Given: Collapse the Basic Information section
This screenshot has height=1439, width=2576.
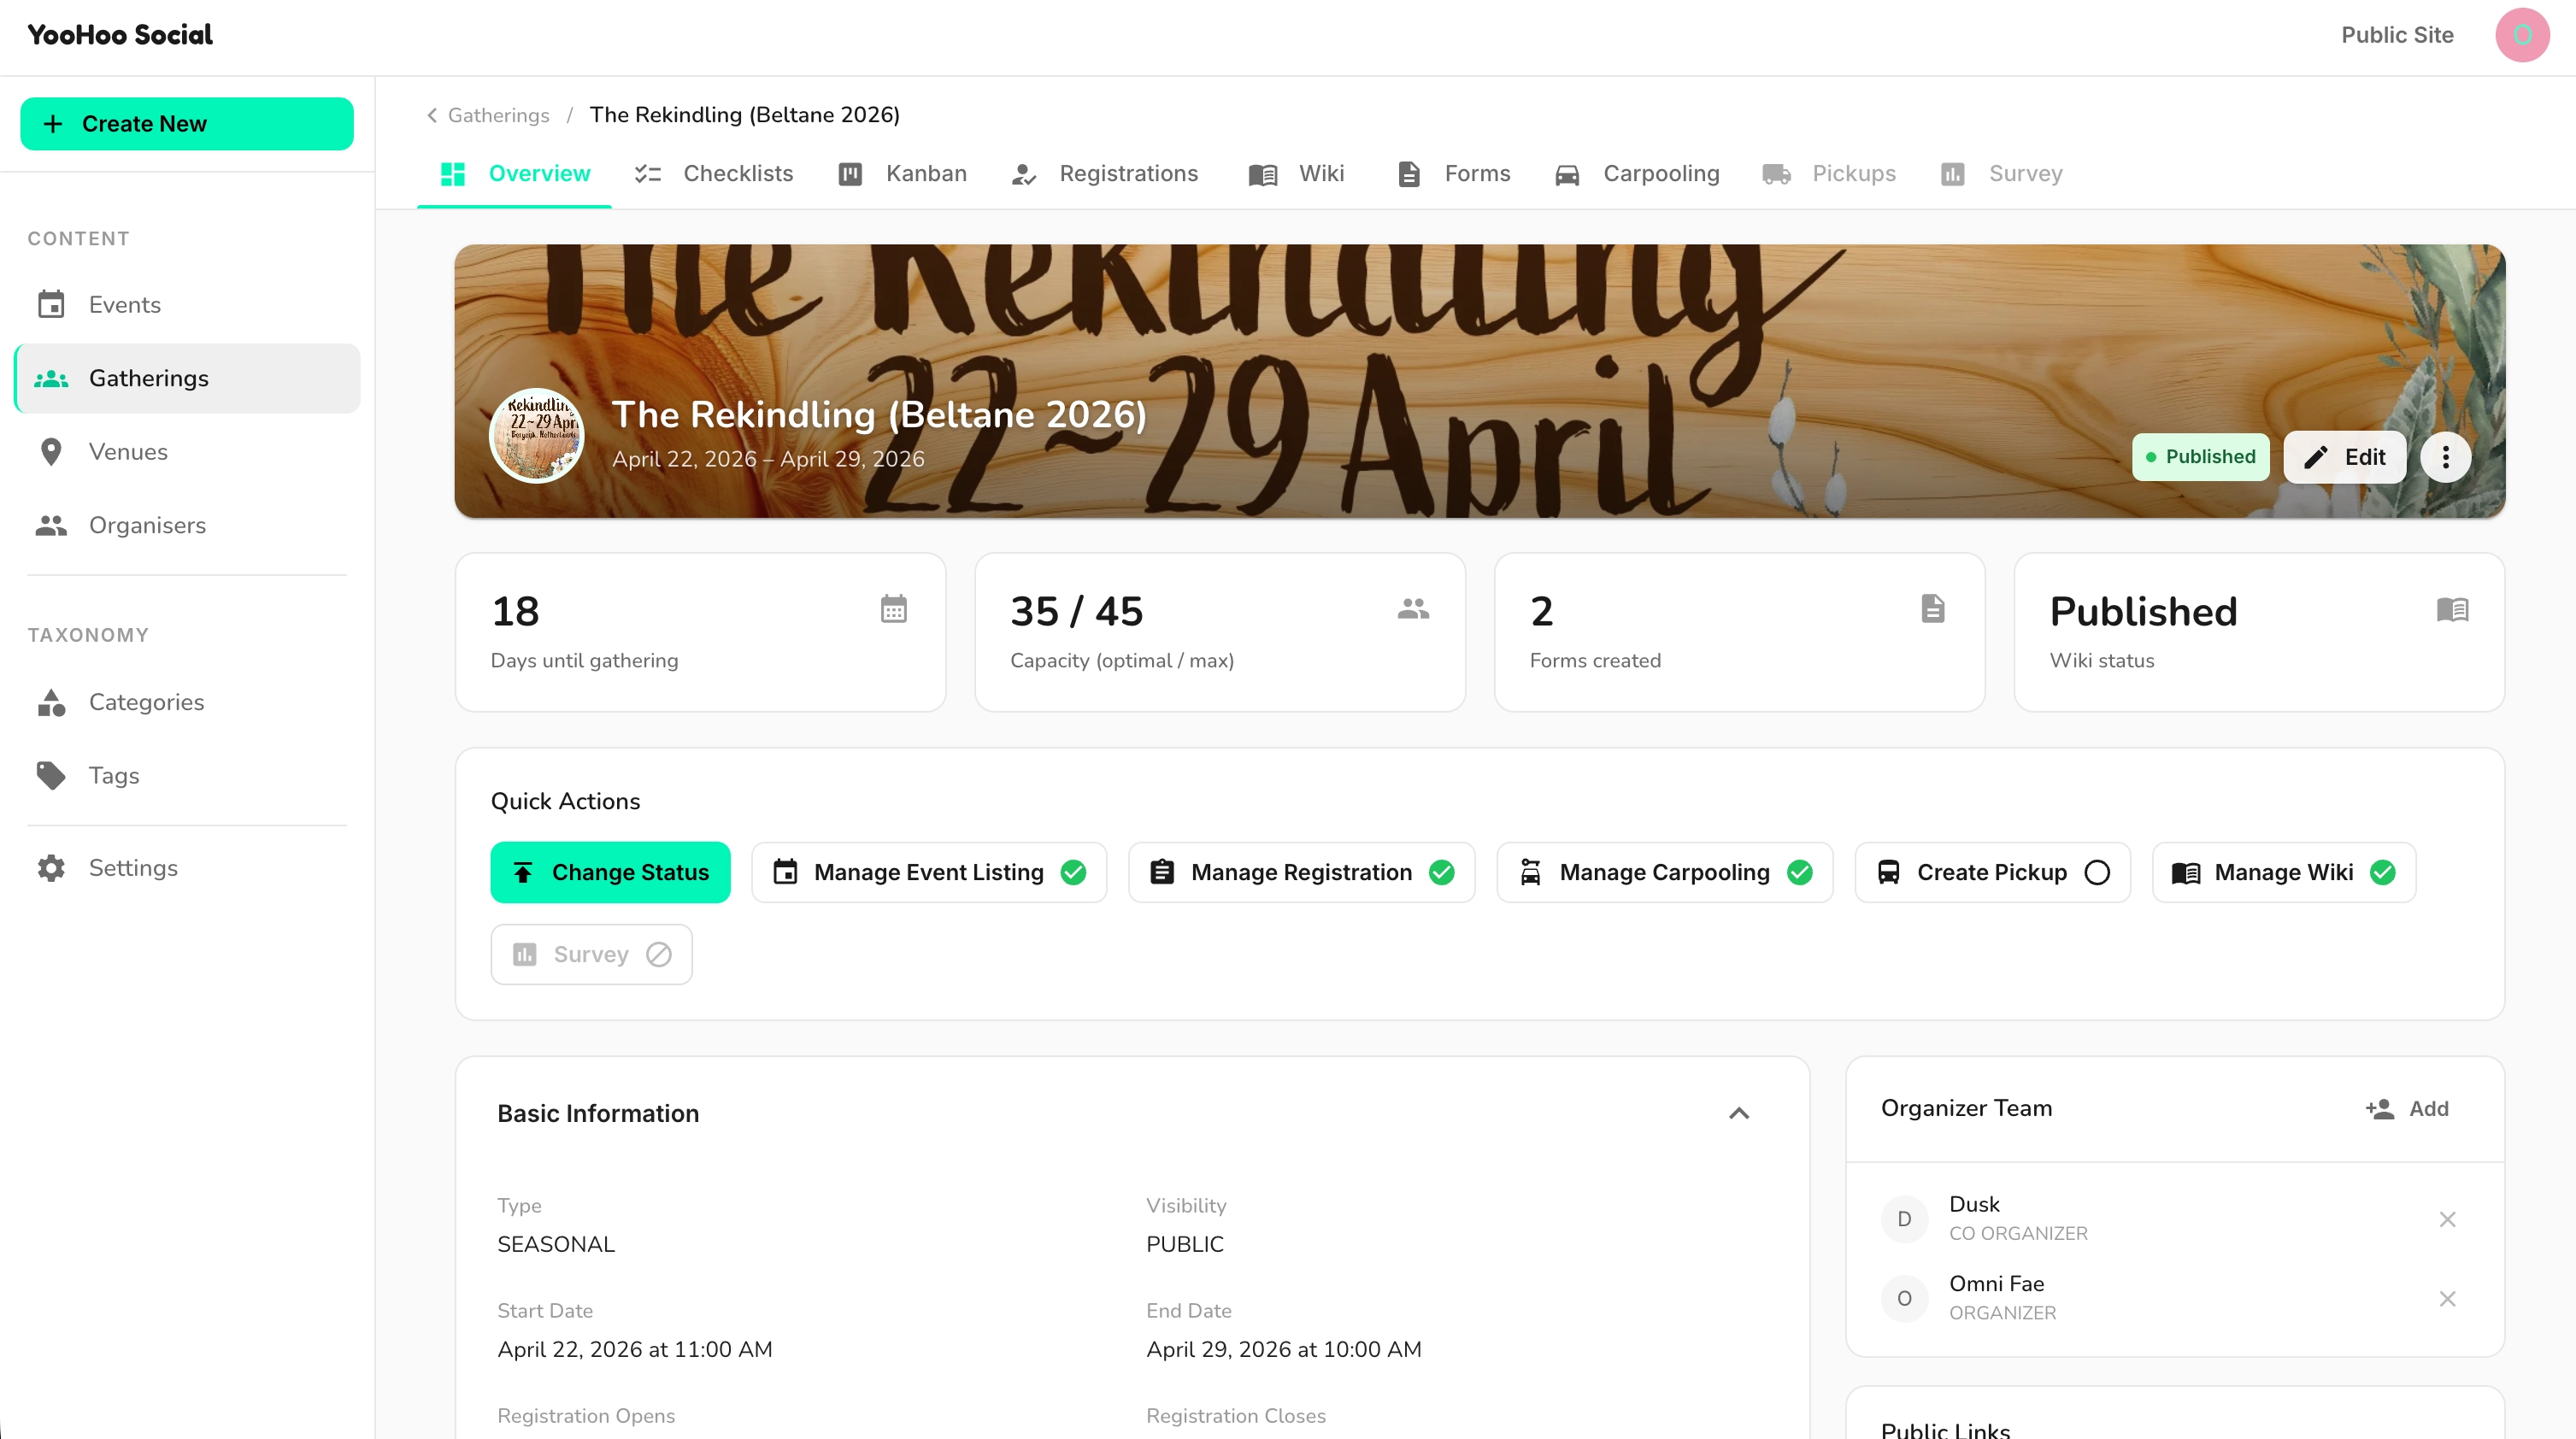Looking at the screenshot, I should point(1739,1113).
